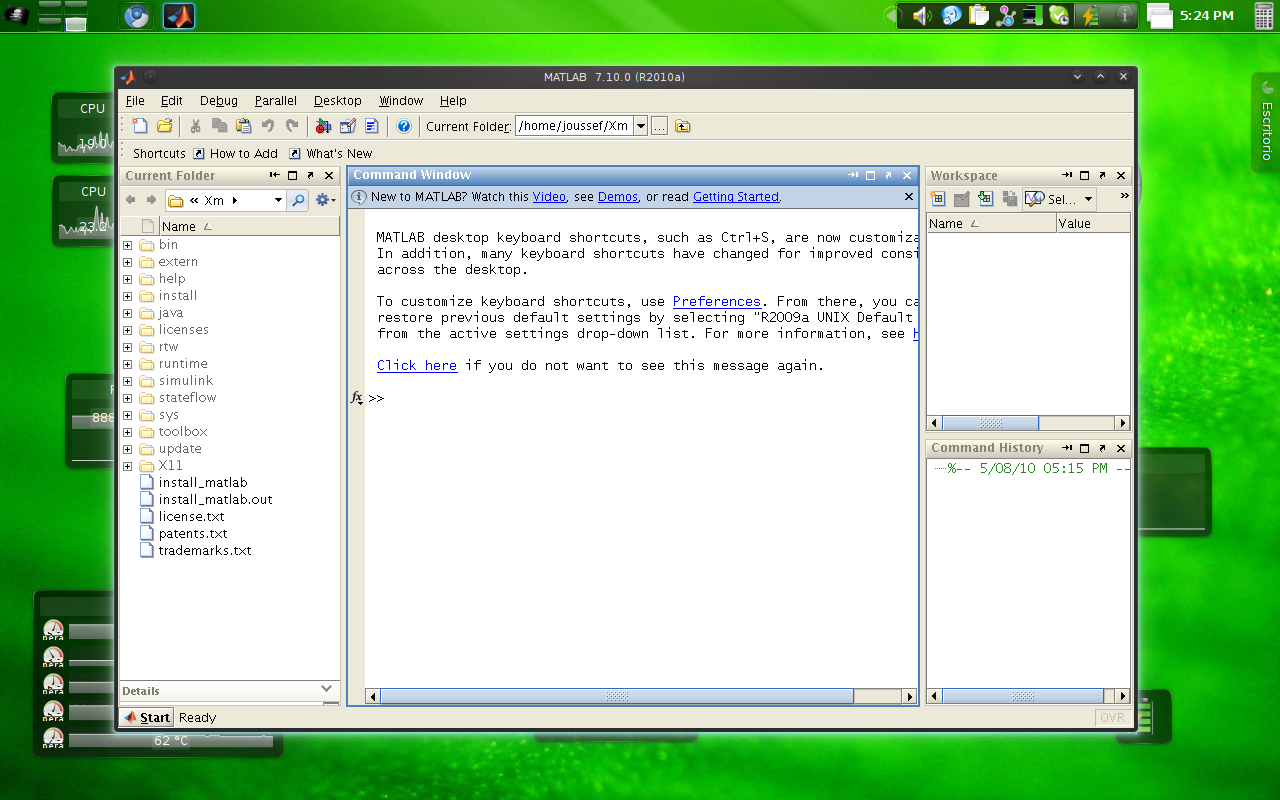This screenshot has height=800, width=1280.
Task: Click the Current Folder search magnifier icon
Action: (298, 200)
